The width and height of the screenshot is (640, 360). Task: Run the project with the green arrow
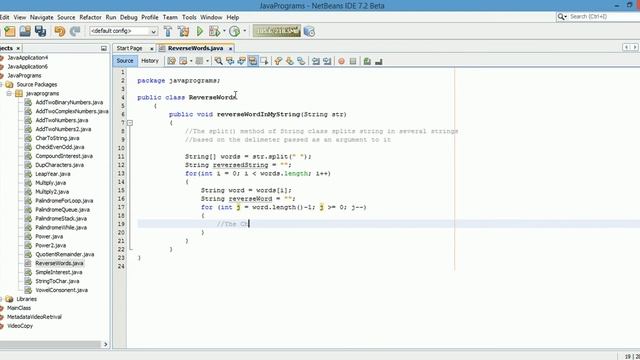(x=200, y=31)
